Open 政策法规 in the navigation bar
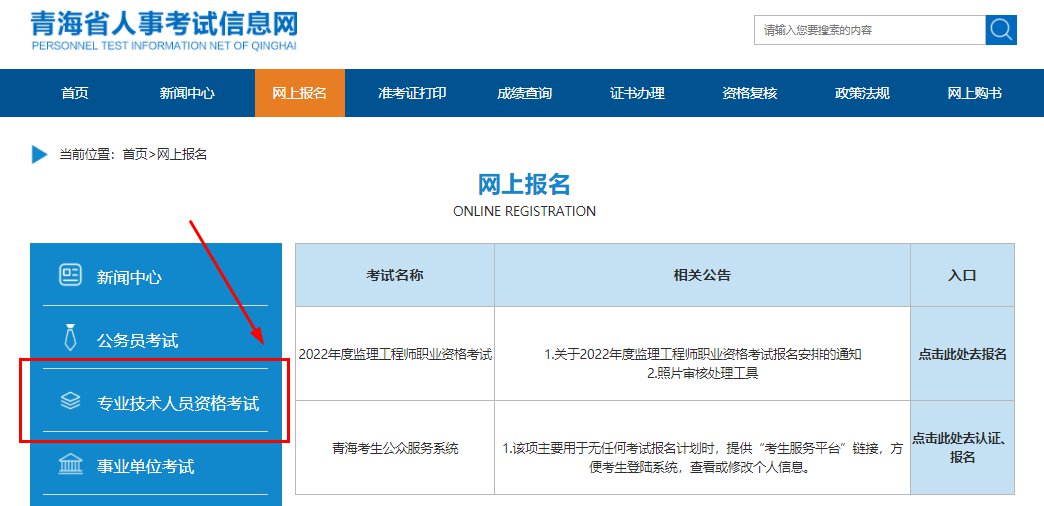Viewport: 1044px width, 506px height. pos(862,93)
